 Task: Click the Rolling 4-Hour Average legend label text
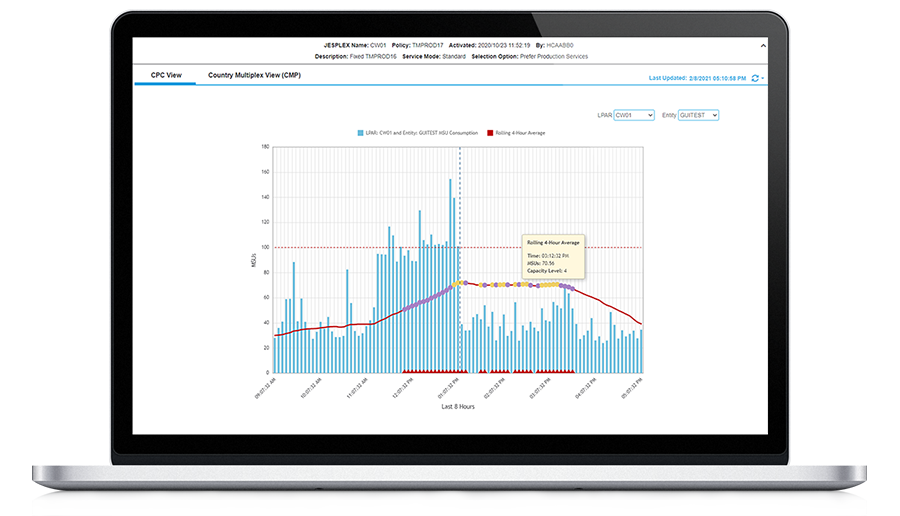click(x=520, y=133)
